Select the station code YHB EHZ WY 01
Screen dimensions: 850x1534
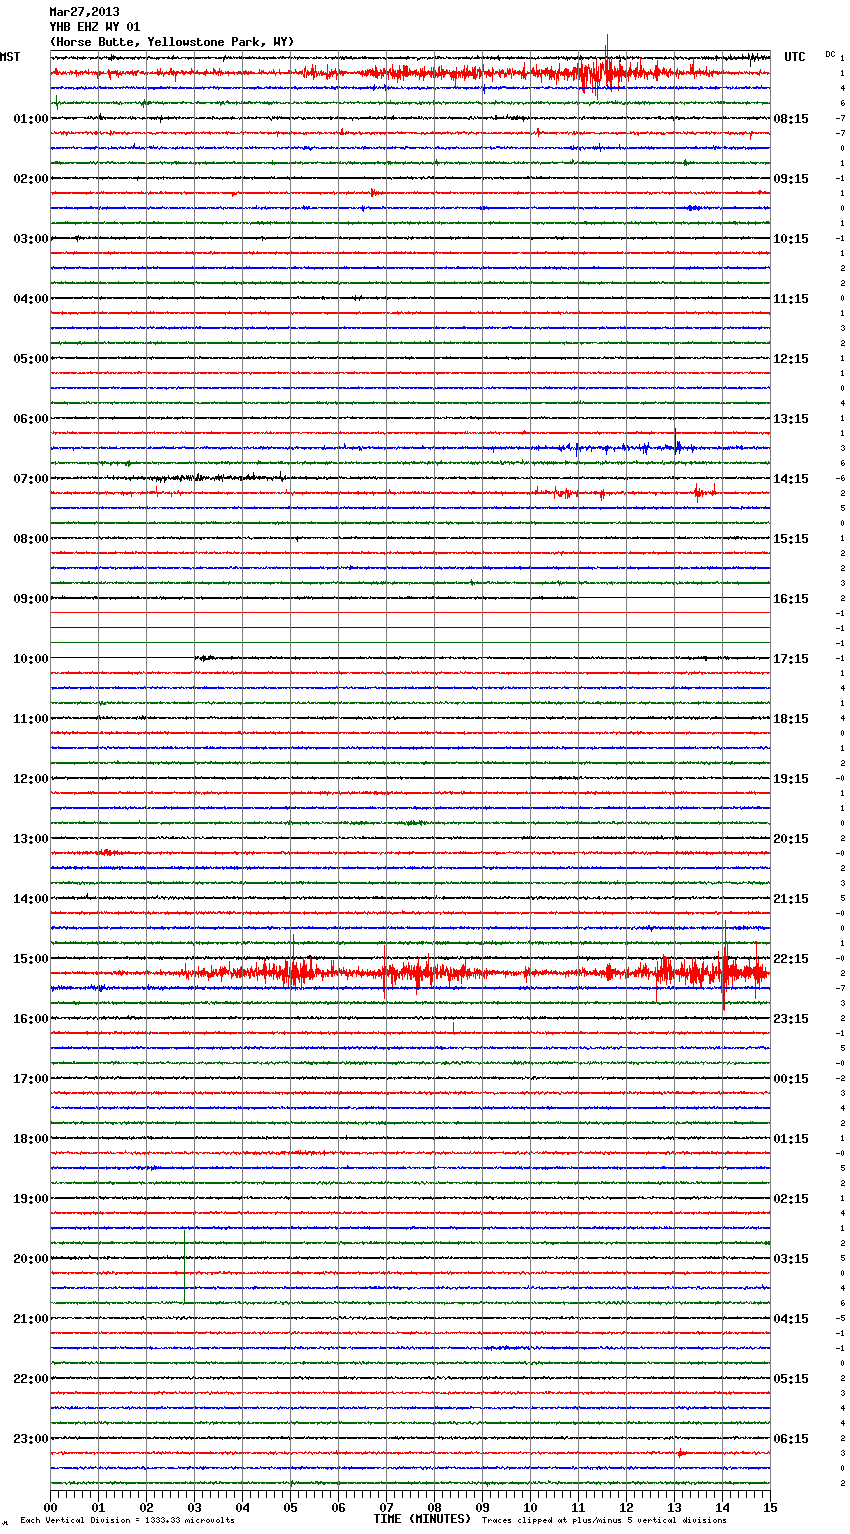95,27
